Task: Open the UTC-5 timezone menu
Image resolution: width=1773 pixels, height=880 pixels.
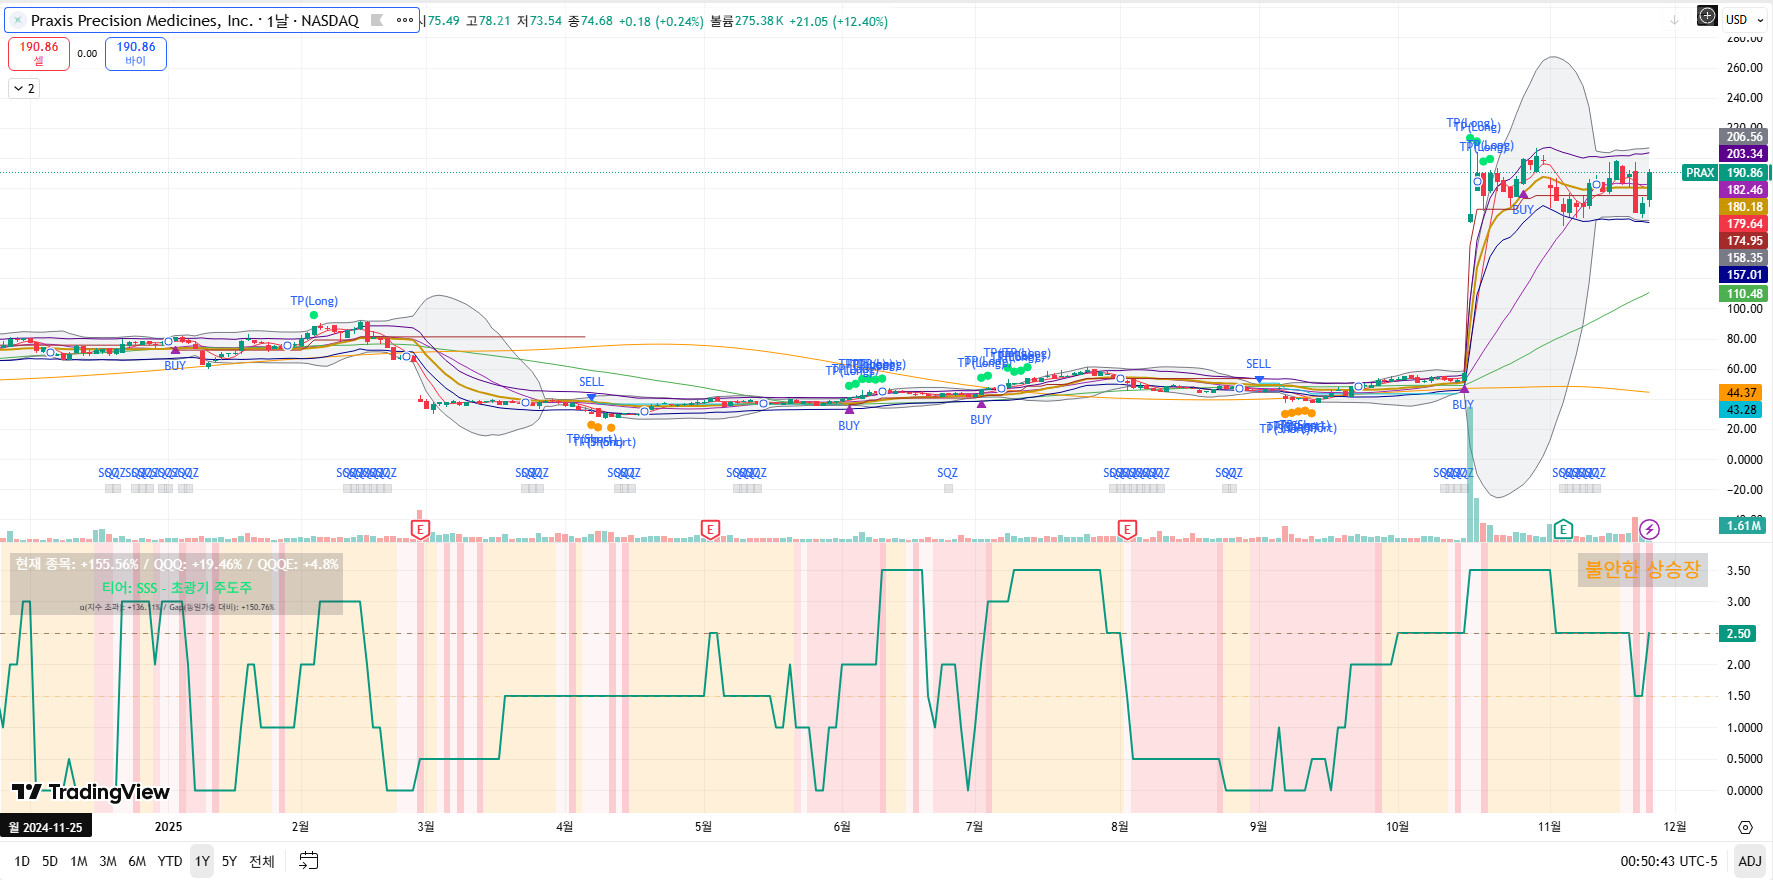Action: click(x=1696, y=861)
